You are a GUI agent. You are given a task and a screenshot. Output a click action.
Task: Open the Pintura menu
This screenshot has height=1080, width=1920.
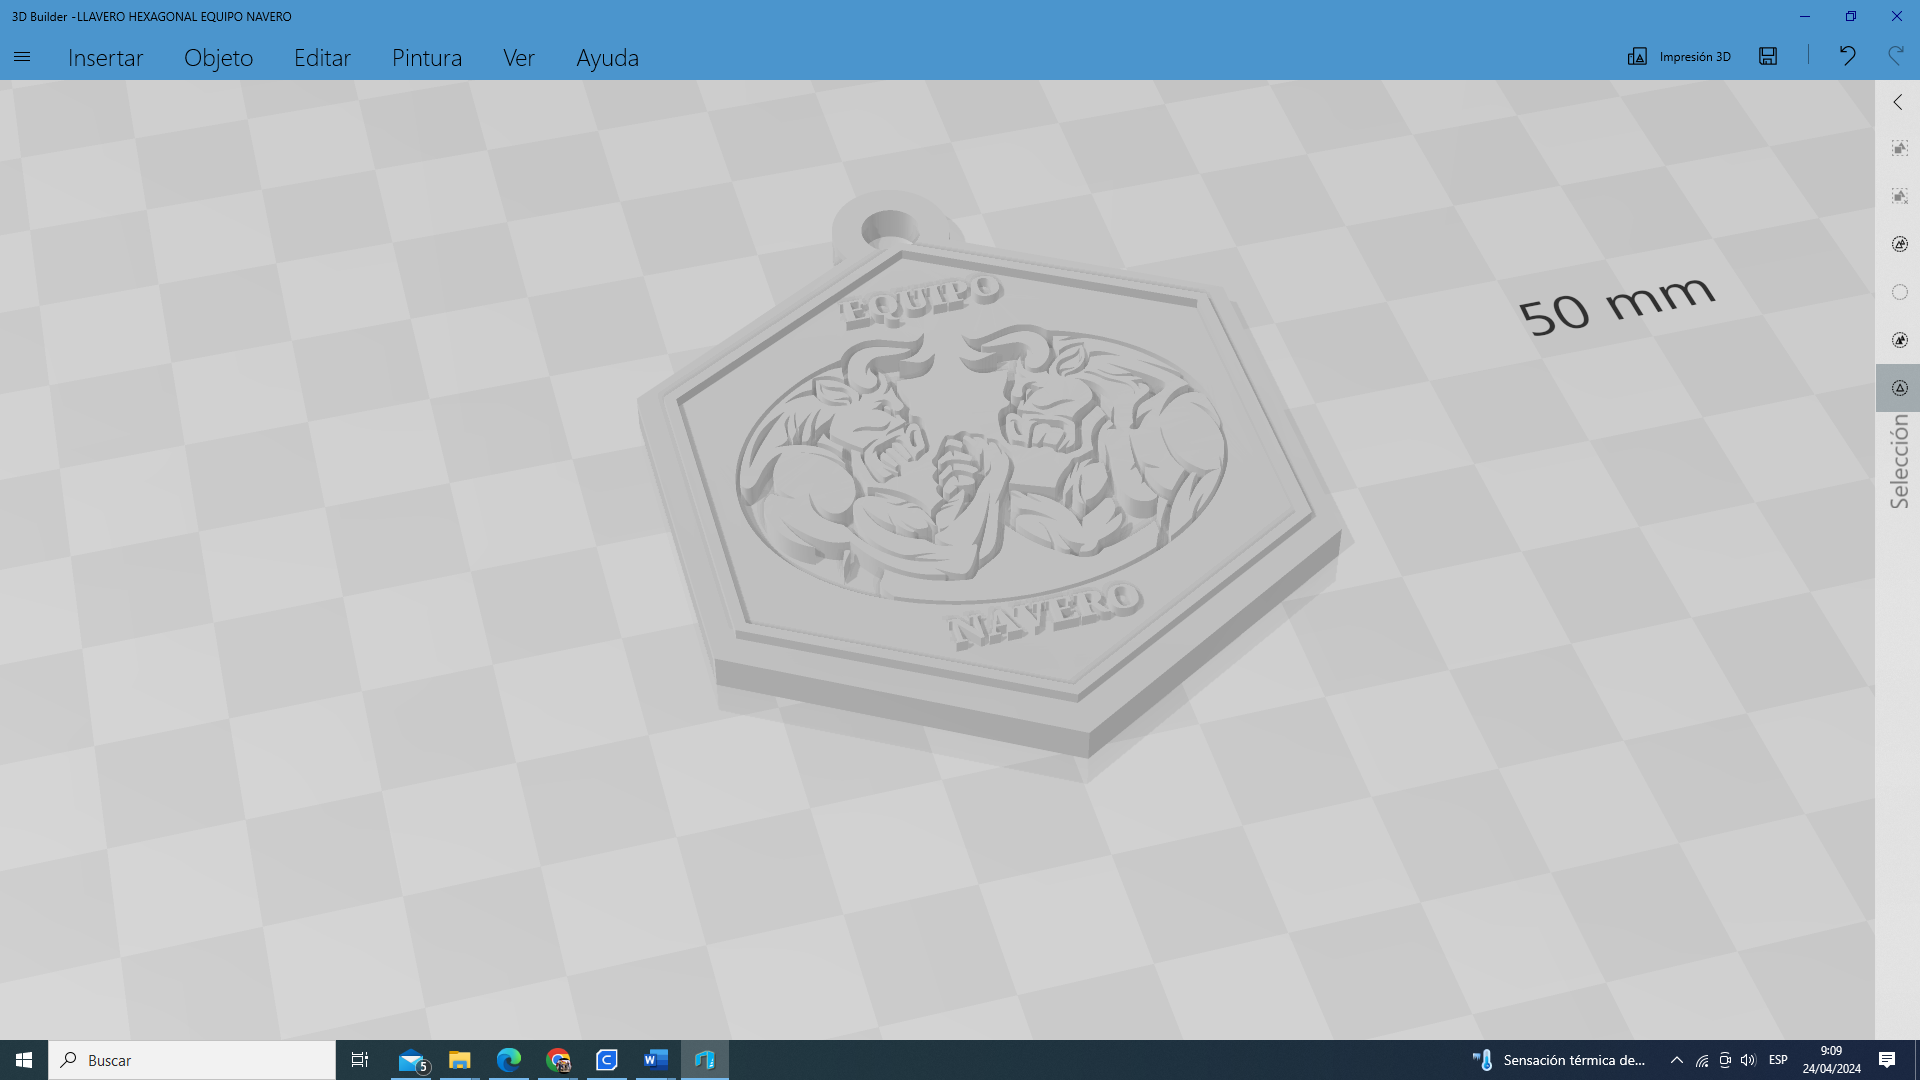(426, 58)
